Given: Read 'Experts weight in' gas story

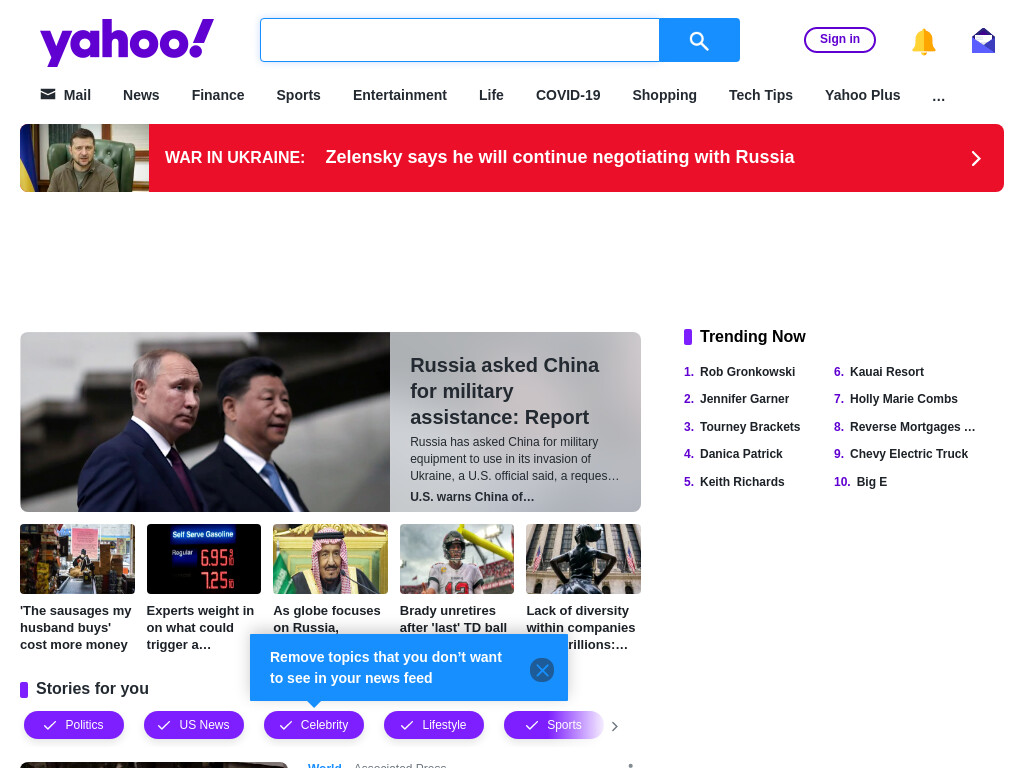Looking at the screenshot, I should (200, 628).
